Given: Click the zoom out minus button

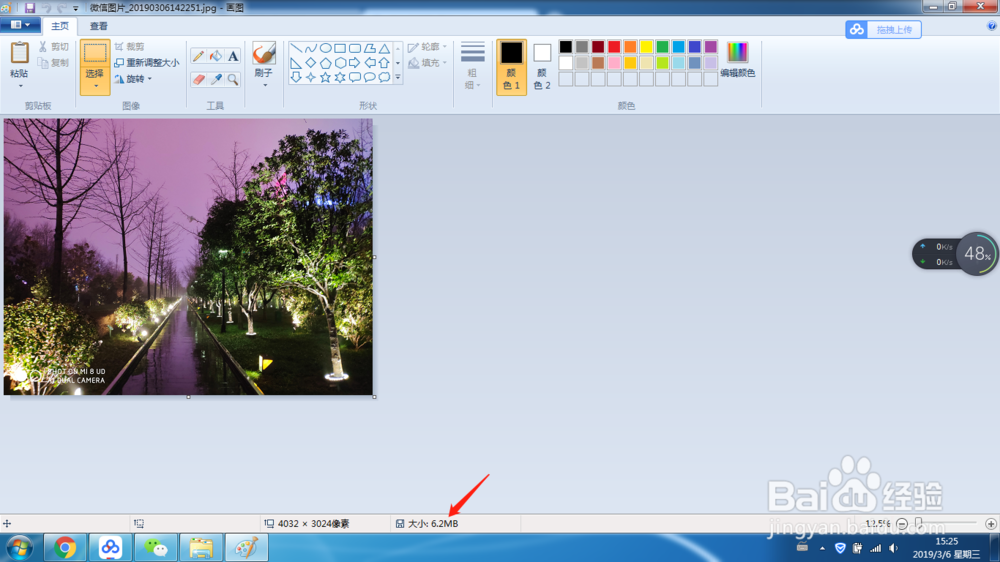Looking at the screenshot, I should (x=902, y=524).
